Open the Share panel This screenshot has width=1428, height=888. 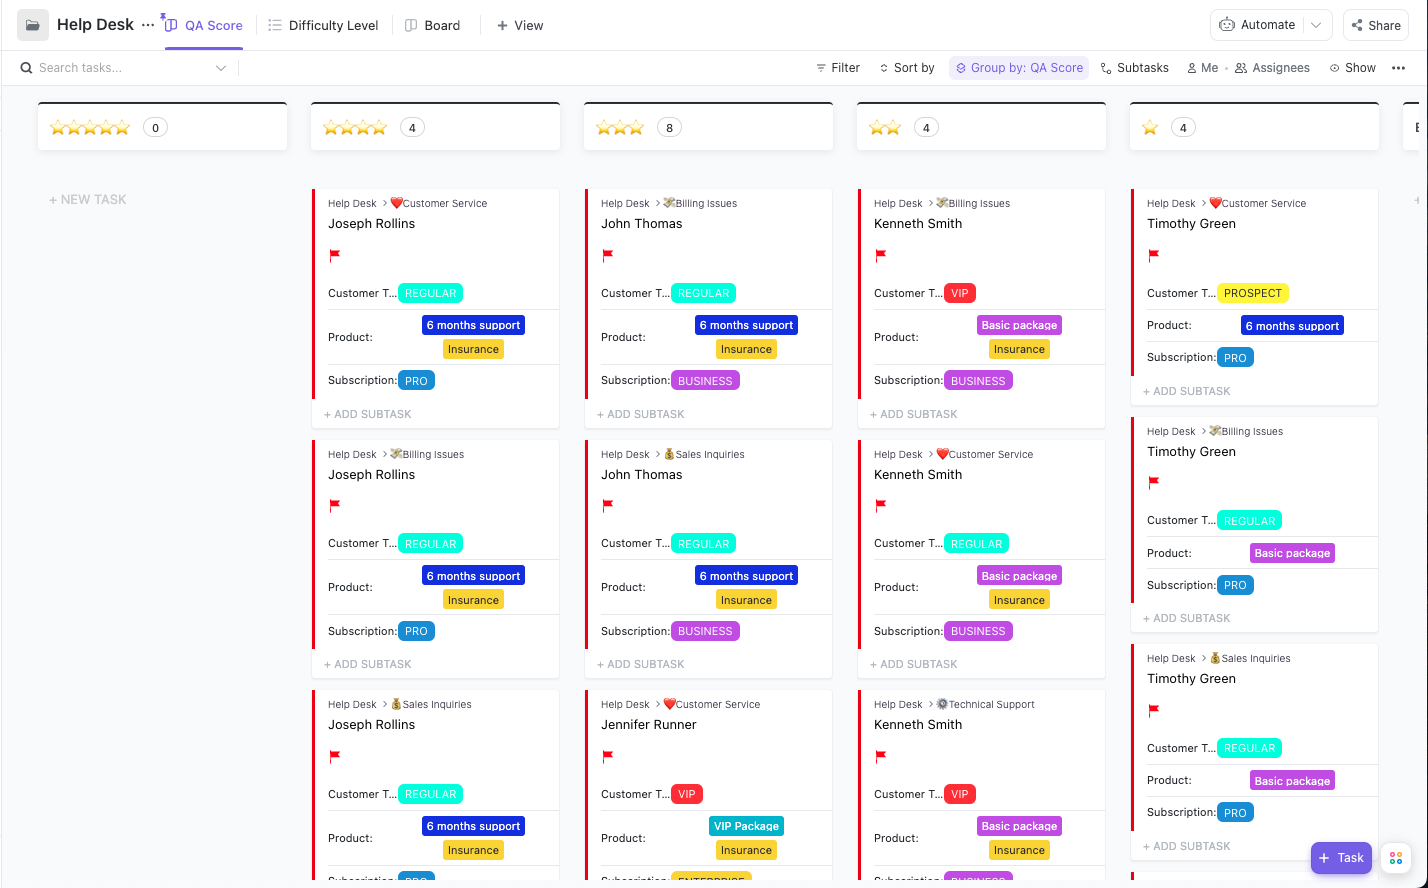point(1376,24)
